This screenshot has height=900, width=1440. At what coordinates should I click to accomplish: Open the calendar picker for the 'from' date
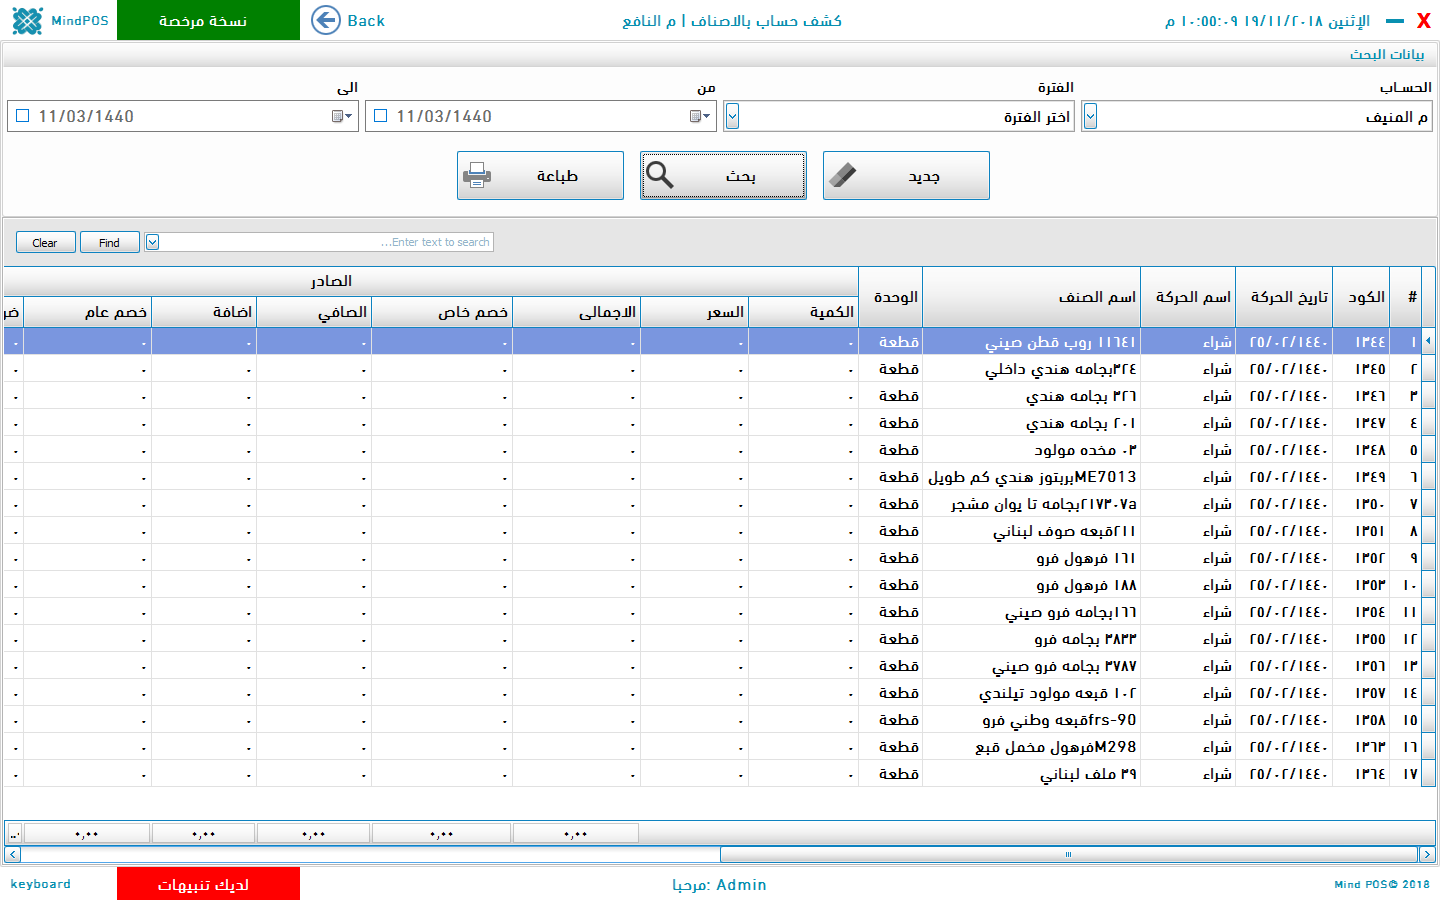tap(700, 117)
